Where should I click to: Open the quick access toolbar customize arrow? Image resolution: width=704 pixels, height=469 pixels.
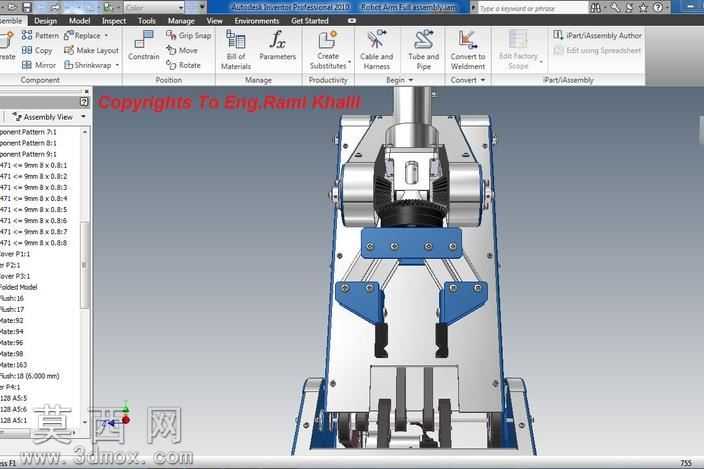tap(202, 8)
